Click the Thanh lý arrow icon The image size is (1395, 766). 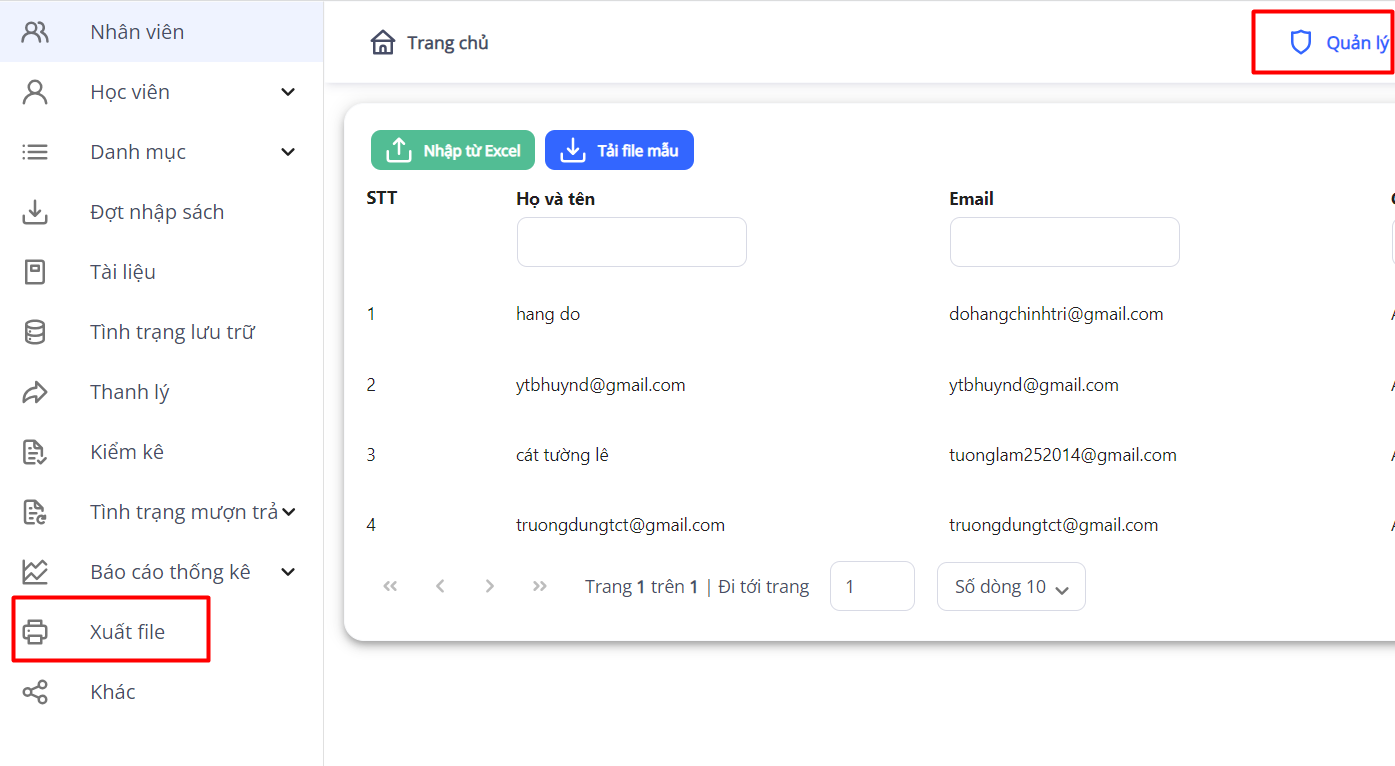click(35, 392)
